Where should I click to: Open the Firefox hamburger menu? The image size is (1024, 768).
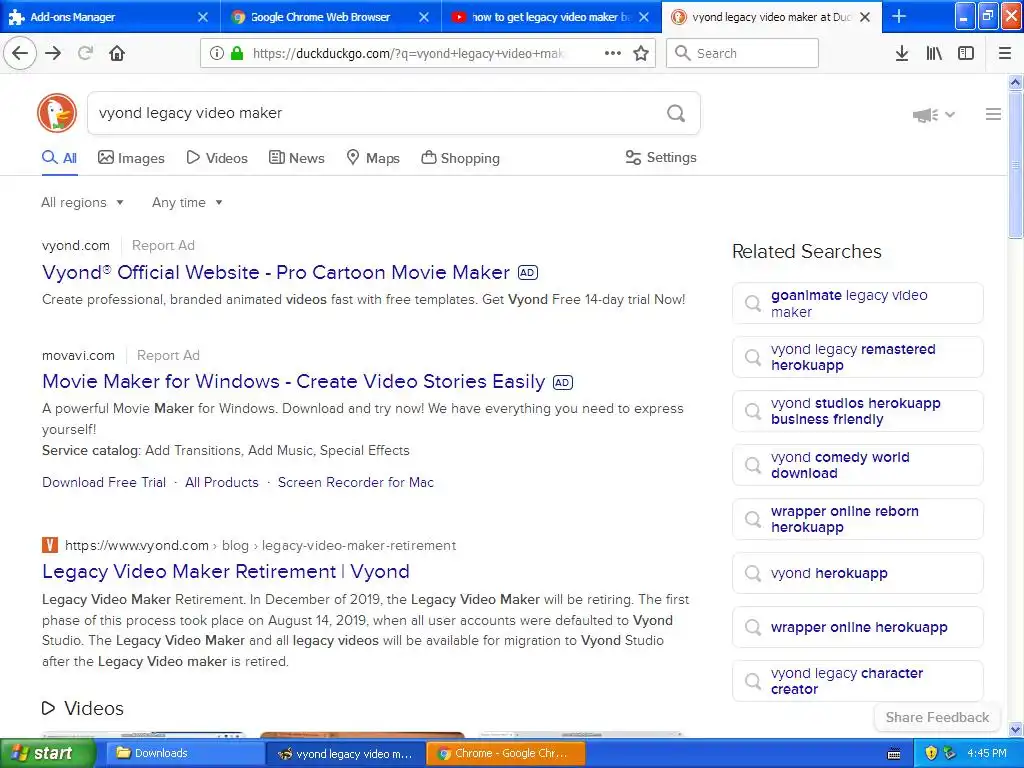point(1005,53)
